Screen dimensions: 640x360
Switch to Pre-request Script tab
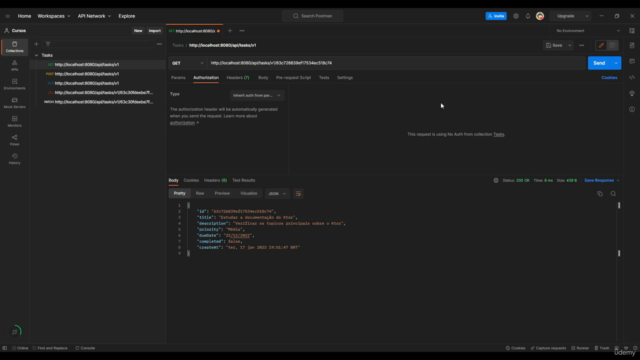click(x=293, y=78)
